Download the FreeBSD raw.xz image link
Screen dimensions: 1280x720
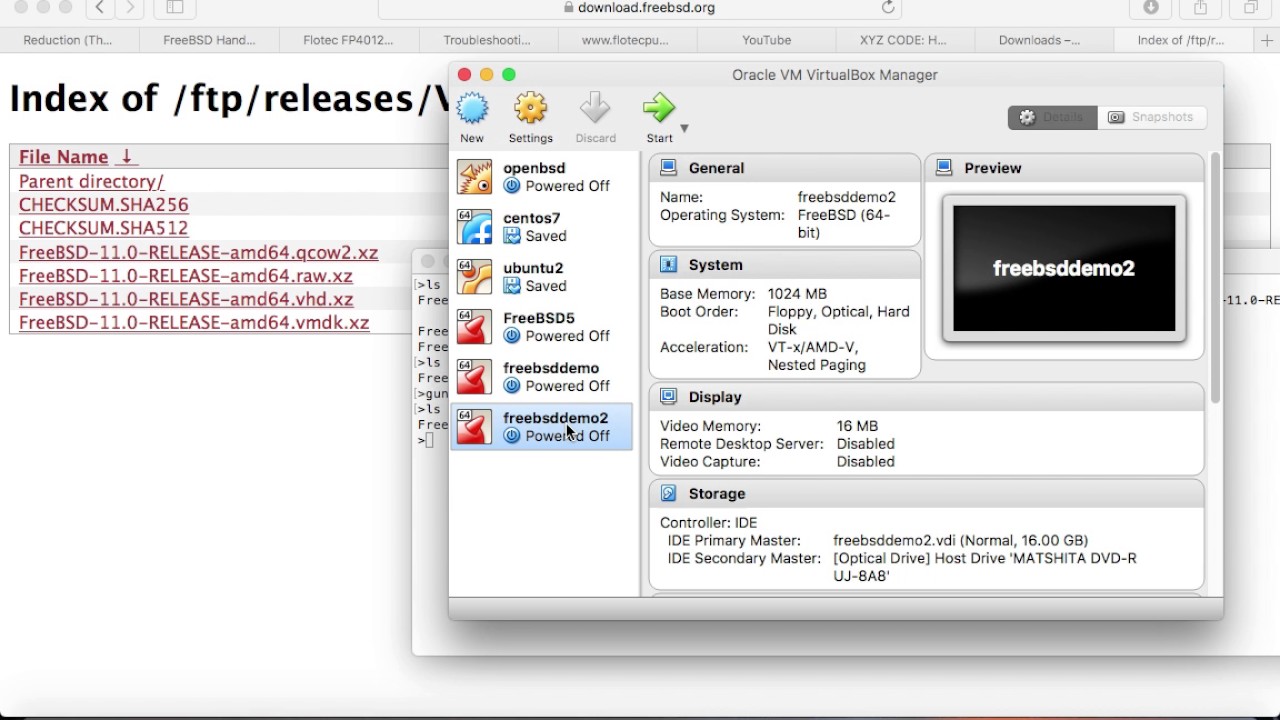point(186,276)
